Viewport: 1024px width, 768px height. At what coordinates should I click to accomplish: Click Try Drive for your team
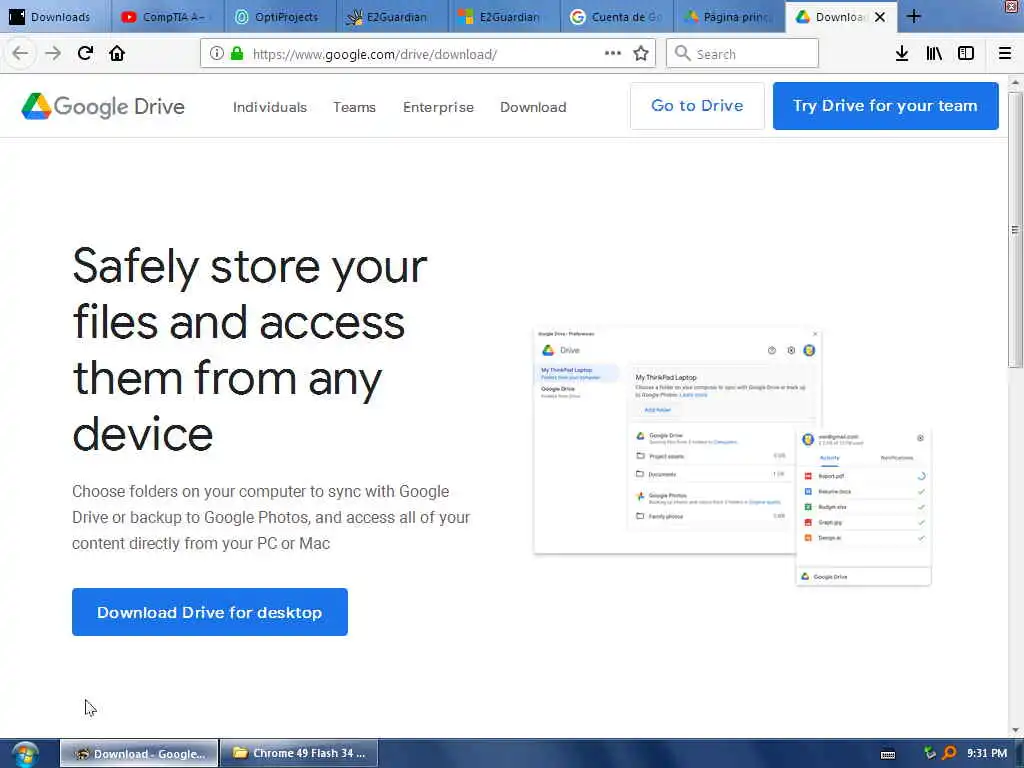pyautogui.click(x=885, y=106)
